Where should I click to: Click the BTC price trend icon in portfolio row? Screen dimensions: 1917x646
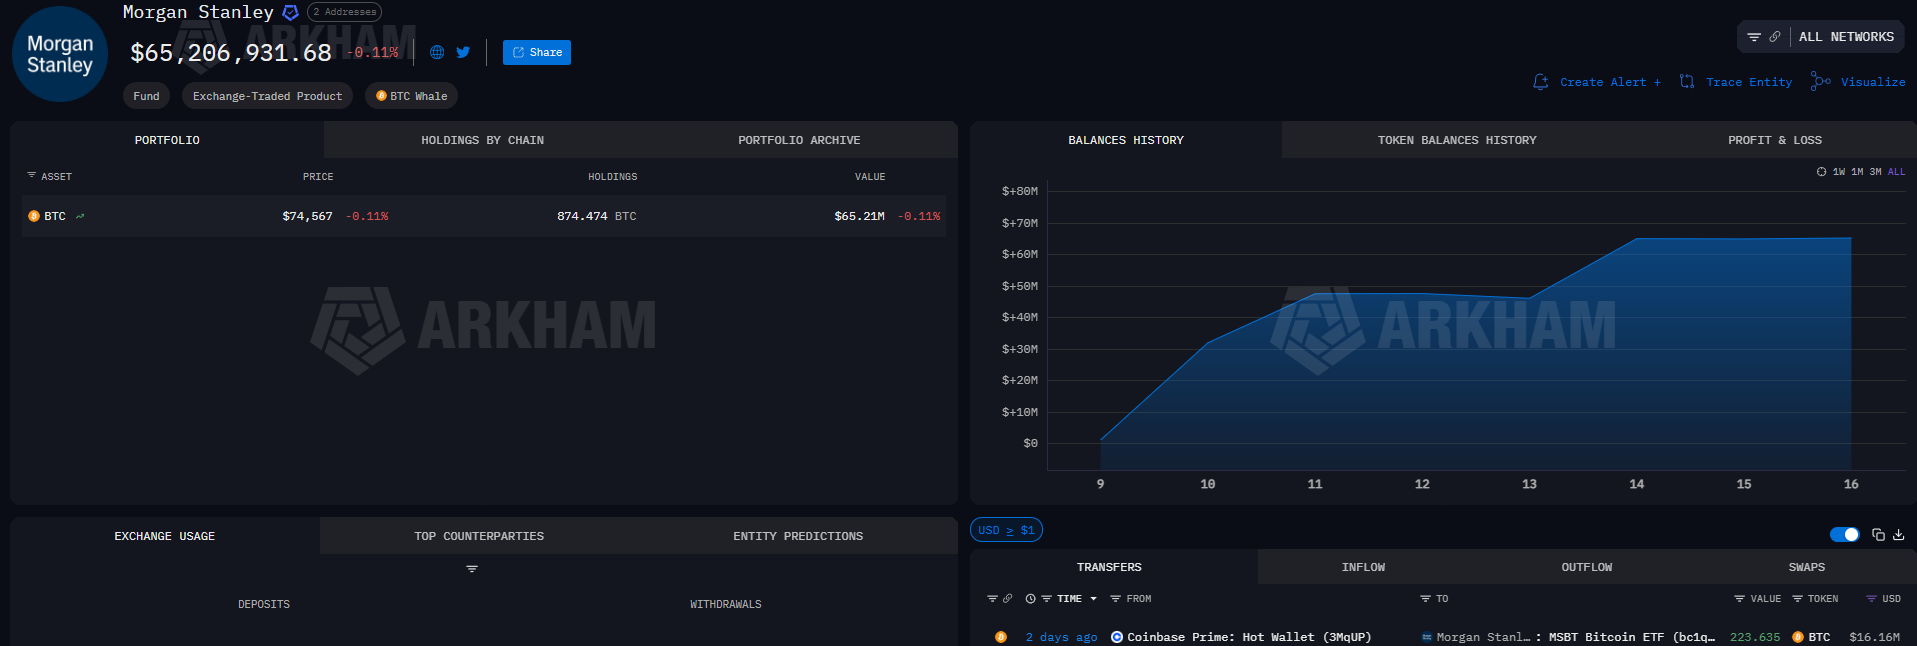[x=80, y=216]
